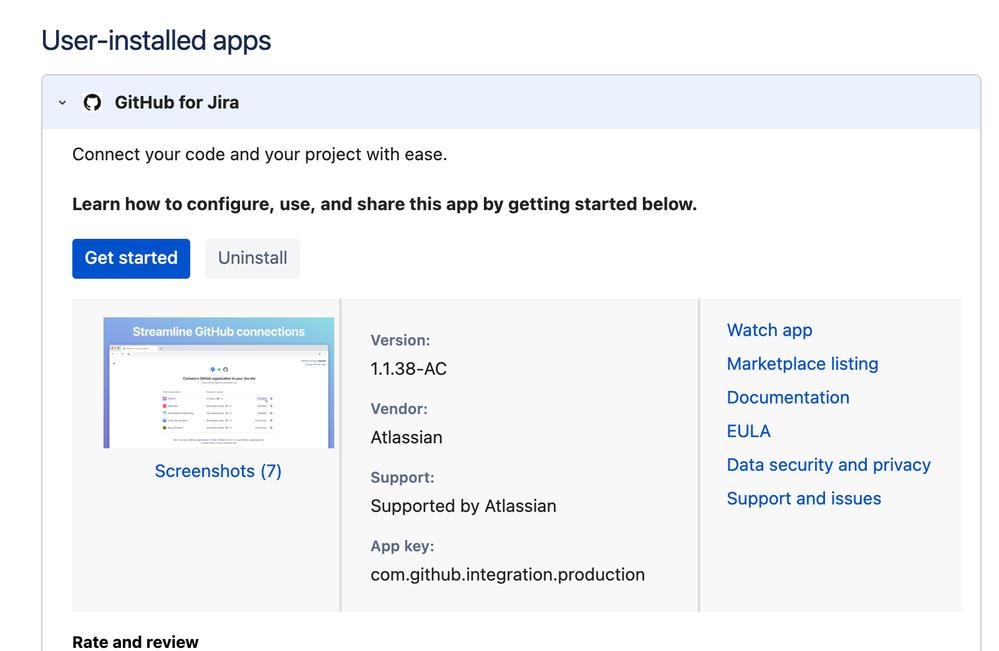Open the Streamline GitHub connections screenshot thumbnail

pos(219,383)
